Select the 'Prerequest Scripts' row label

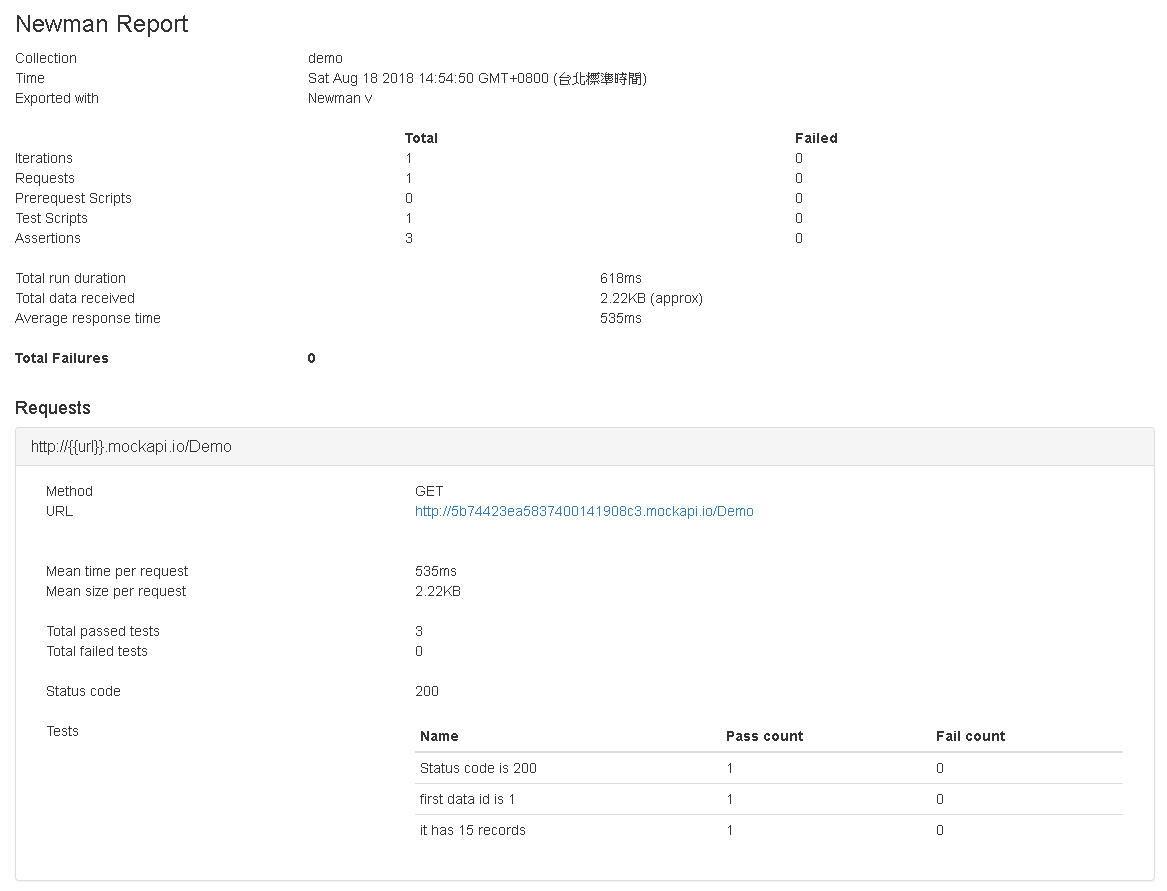point(73,198)
